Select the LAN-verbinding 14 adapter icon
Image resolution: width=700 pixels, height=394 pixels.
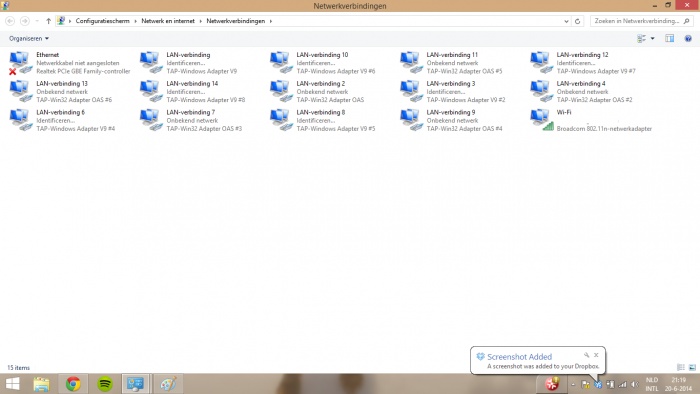(x=151, y=91)
